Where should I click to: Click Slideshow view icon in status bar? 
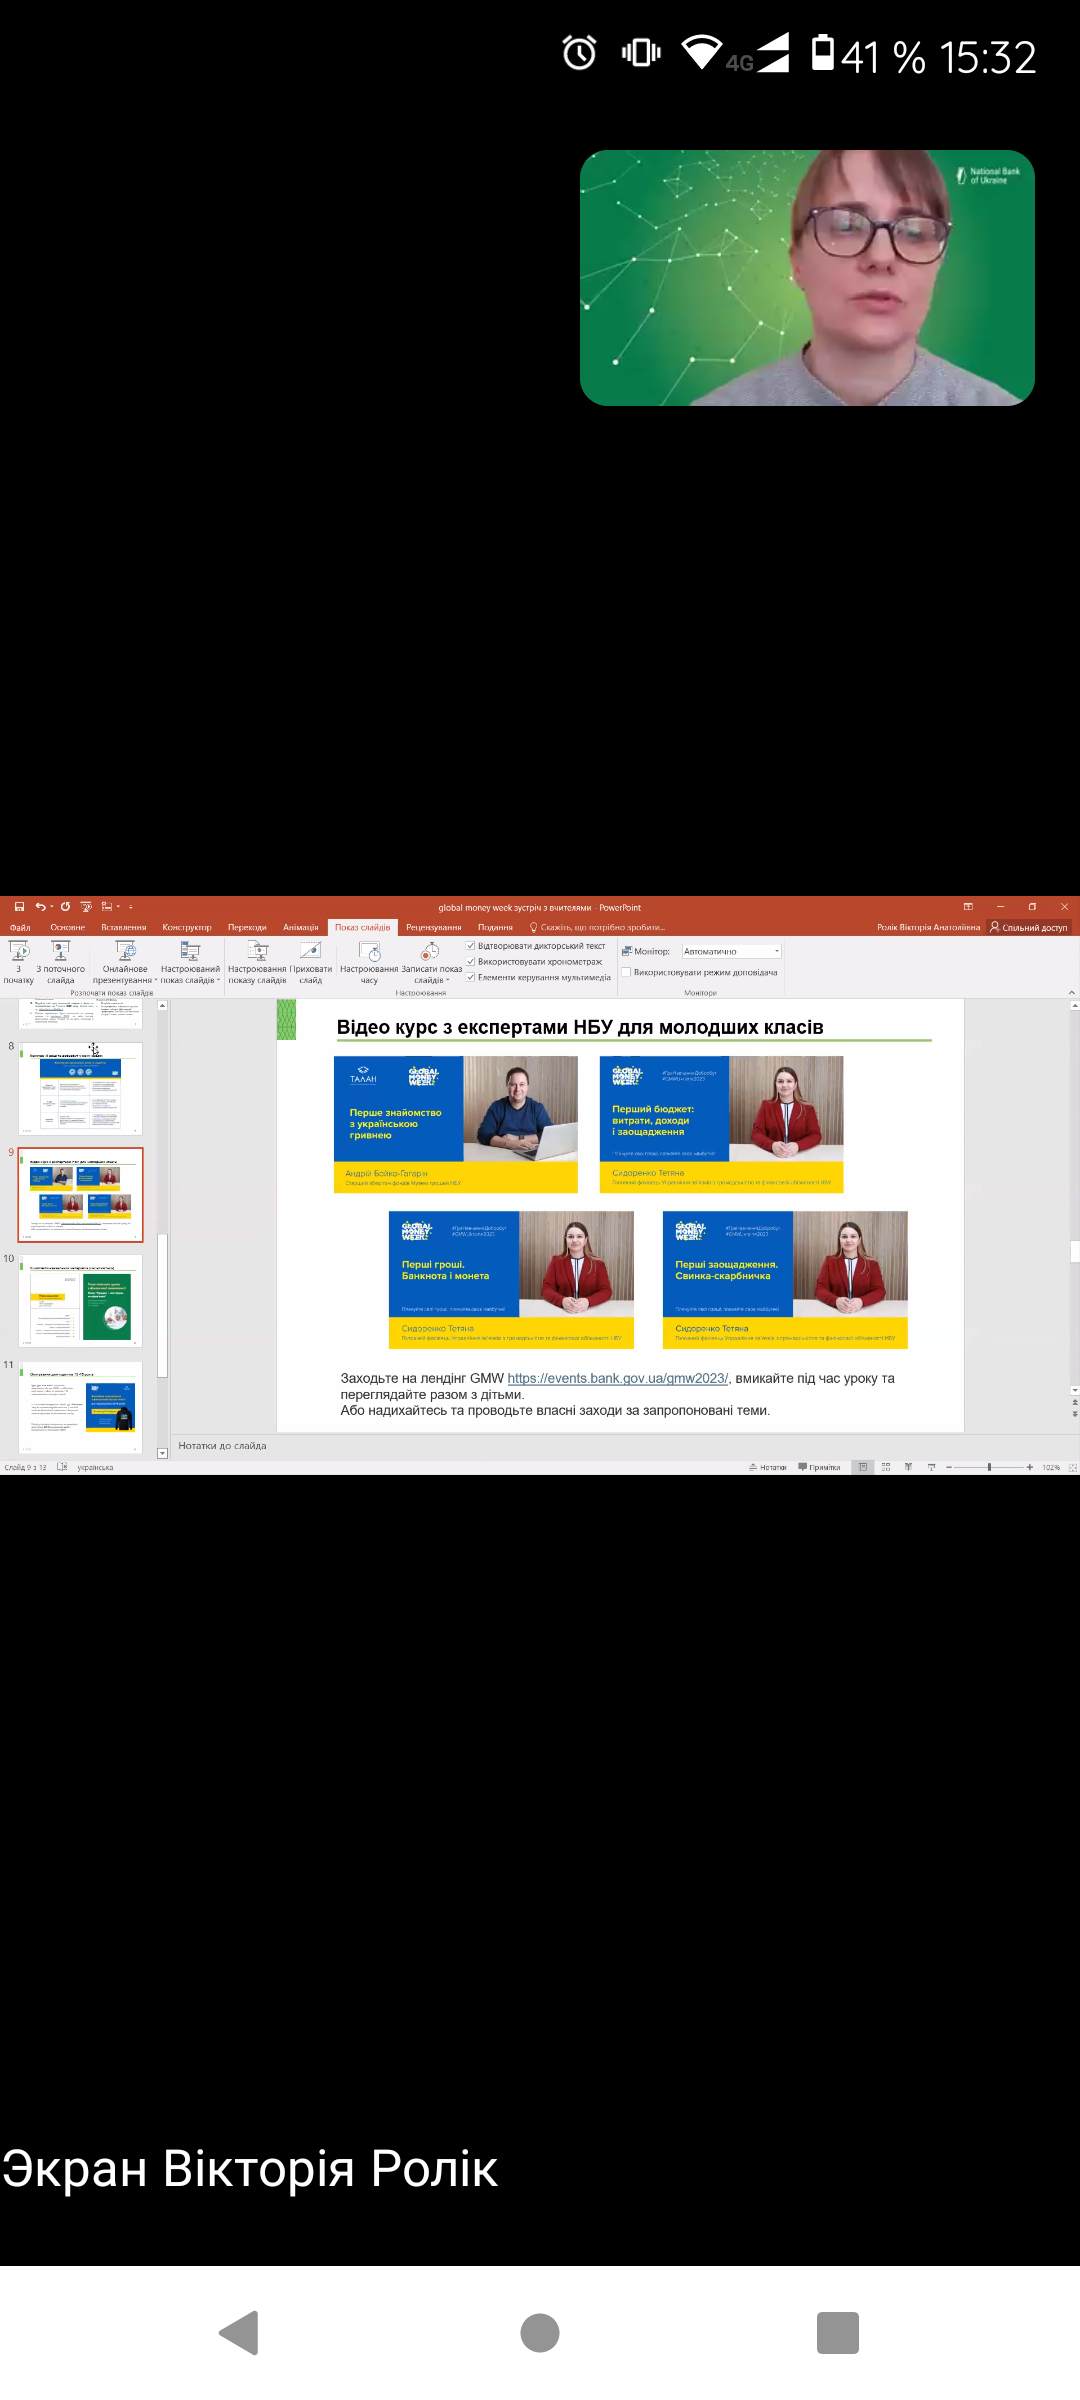pyautogui.click(x=932, y=1467)
